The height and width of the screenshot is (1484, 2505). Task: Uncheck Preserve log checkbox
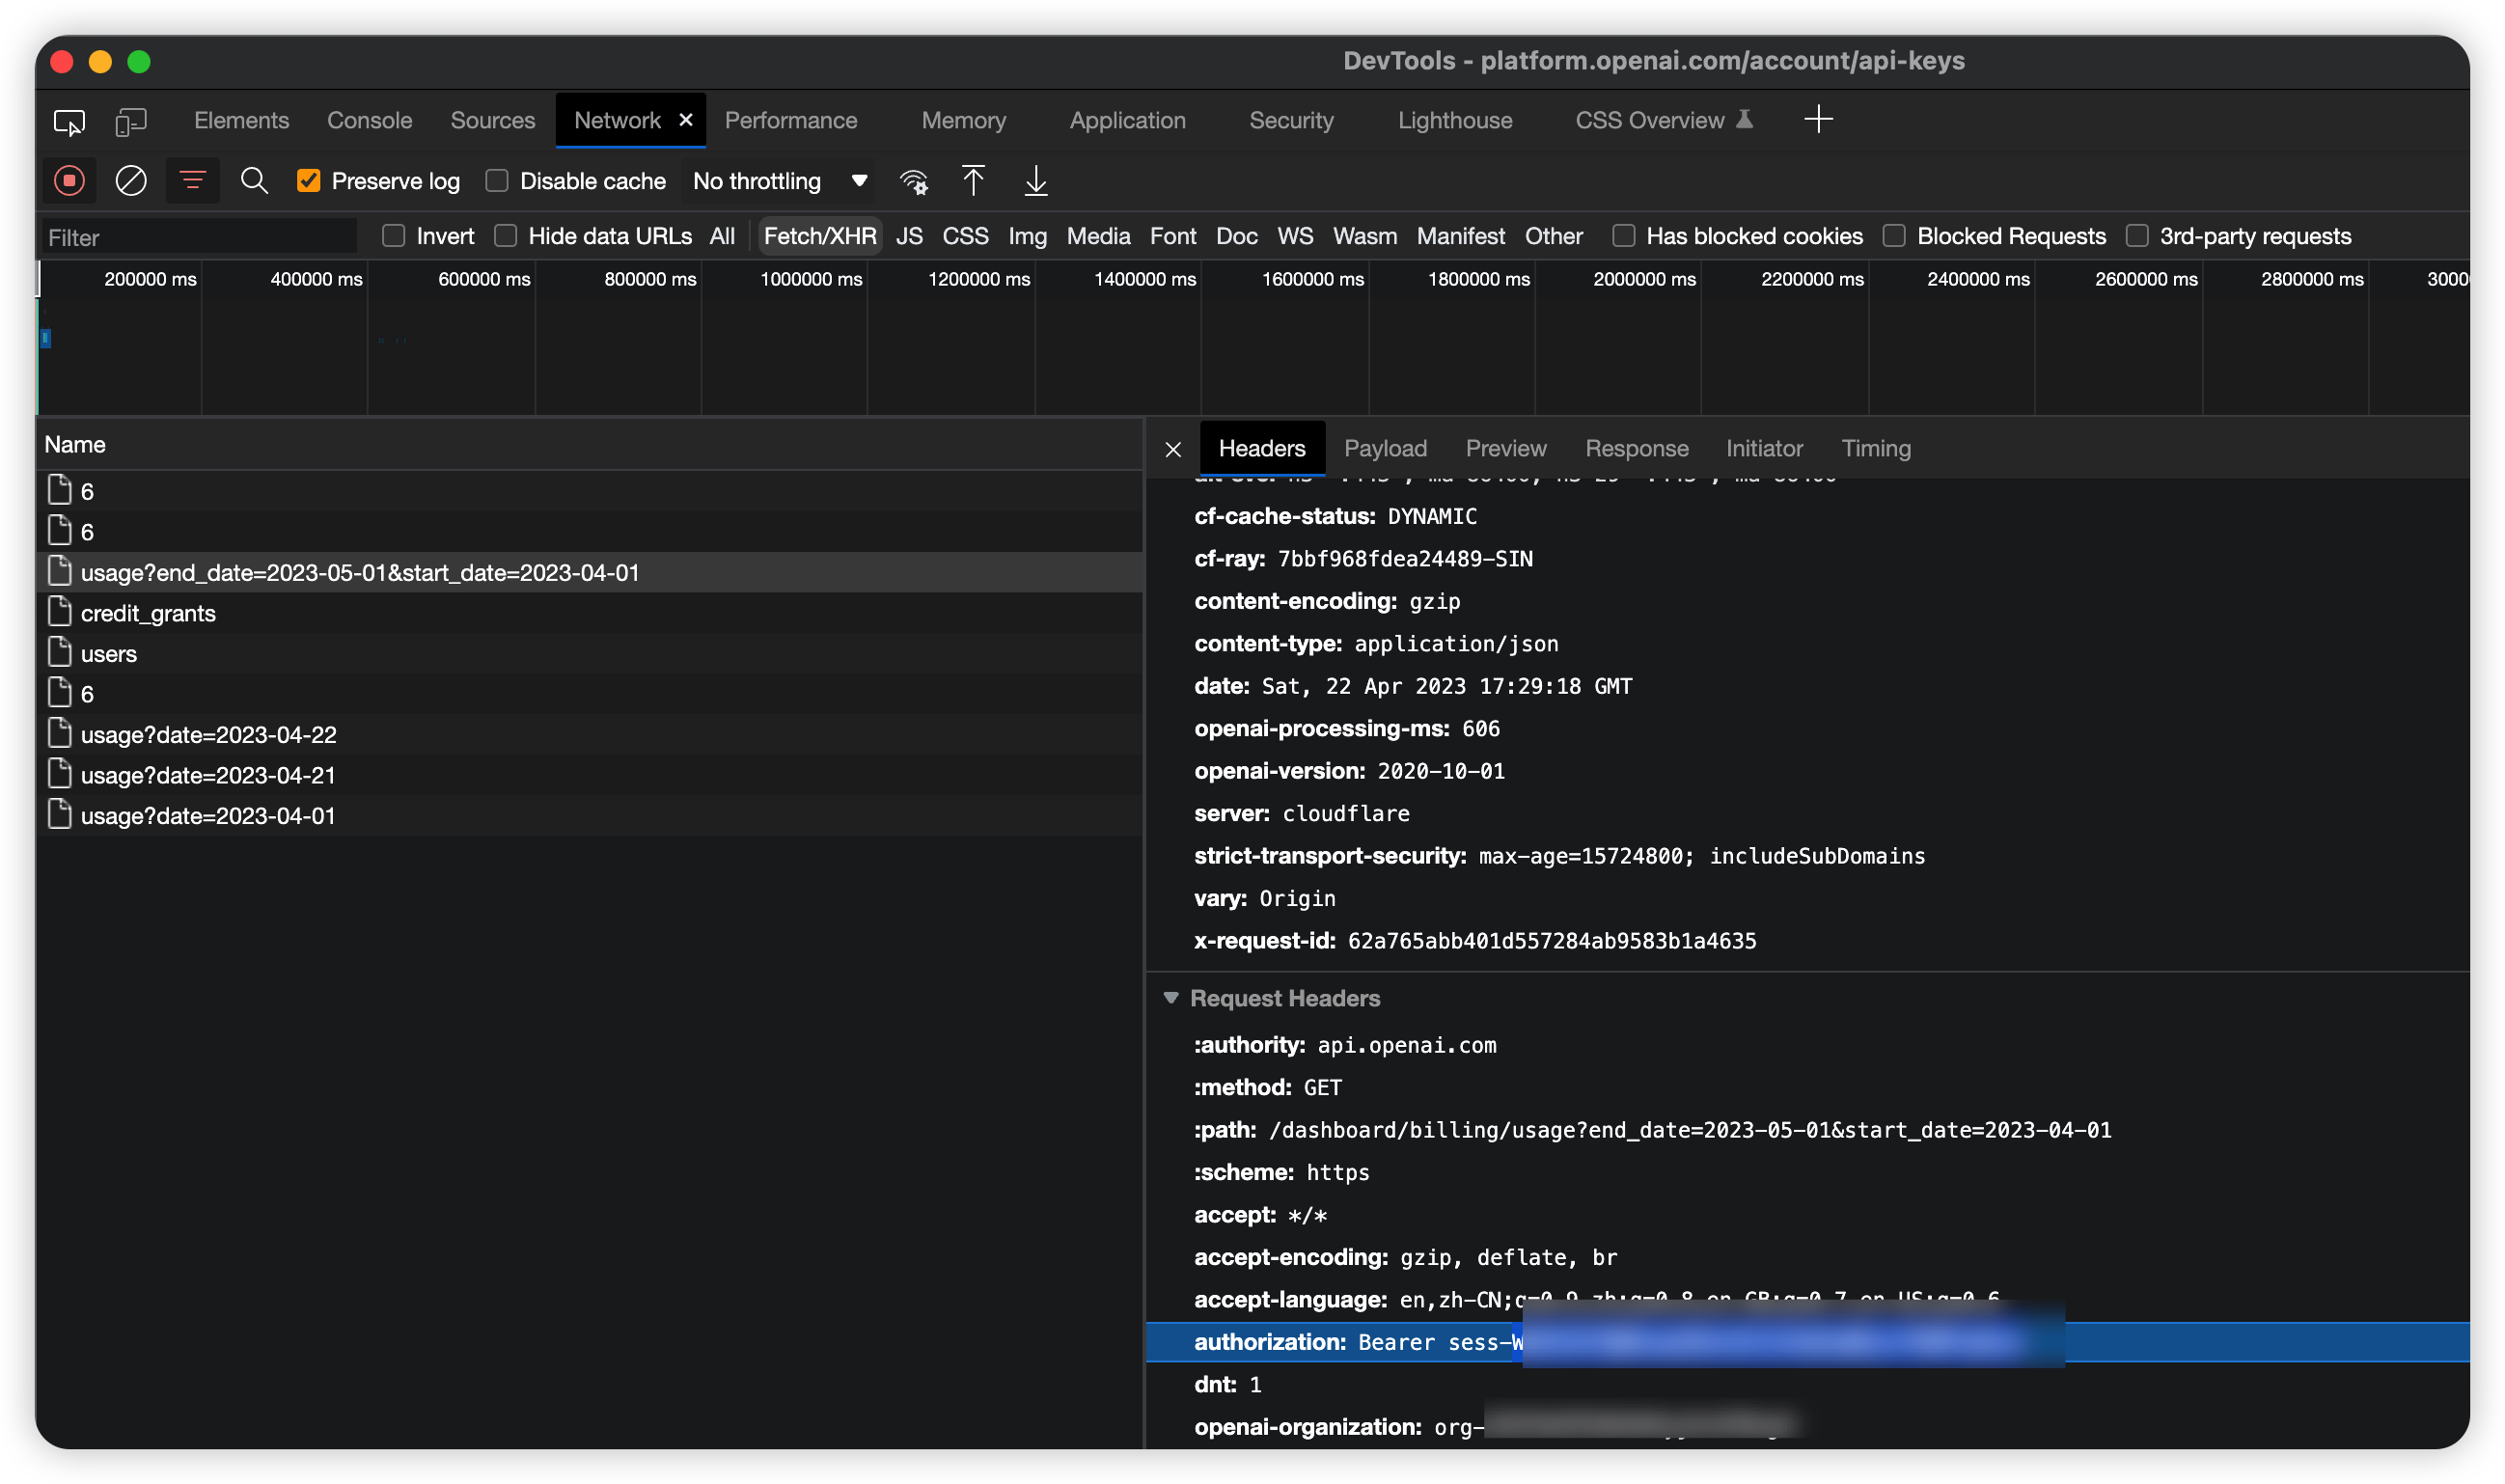pos(309,181)
